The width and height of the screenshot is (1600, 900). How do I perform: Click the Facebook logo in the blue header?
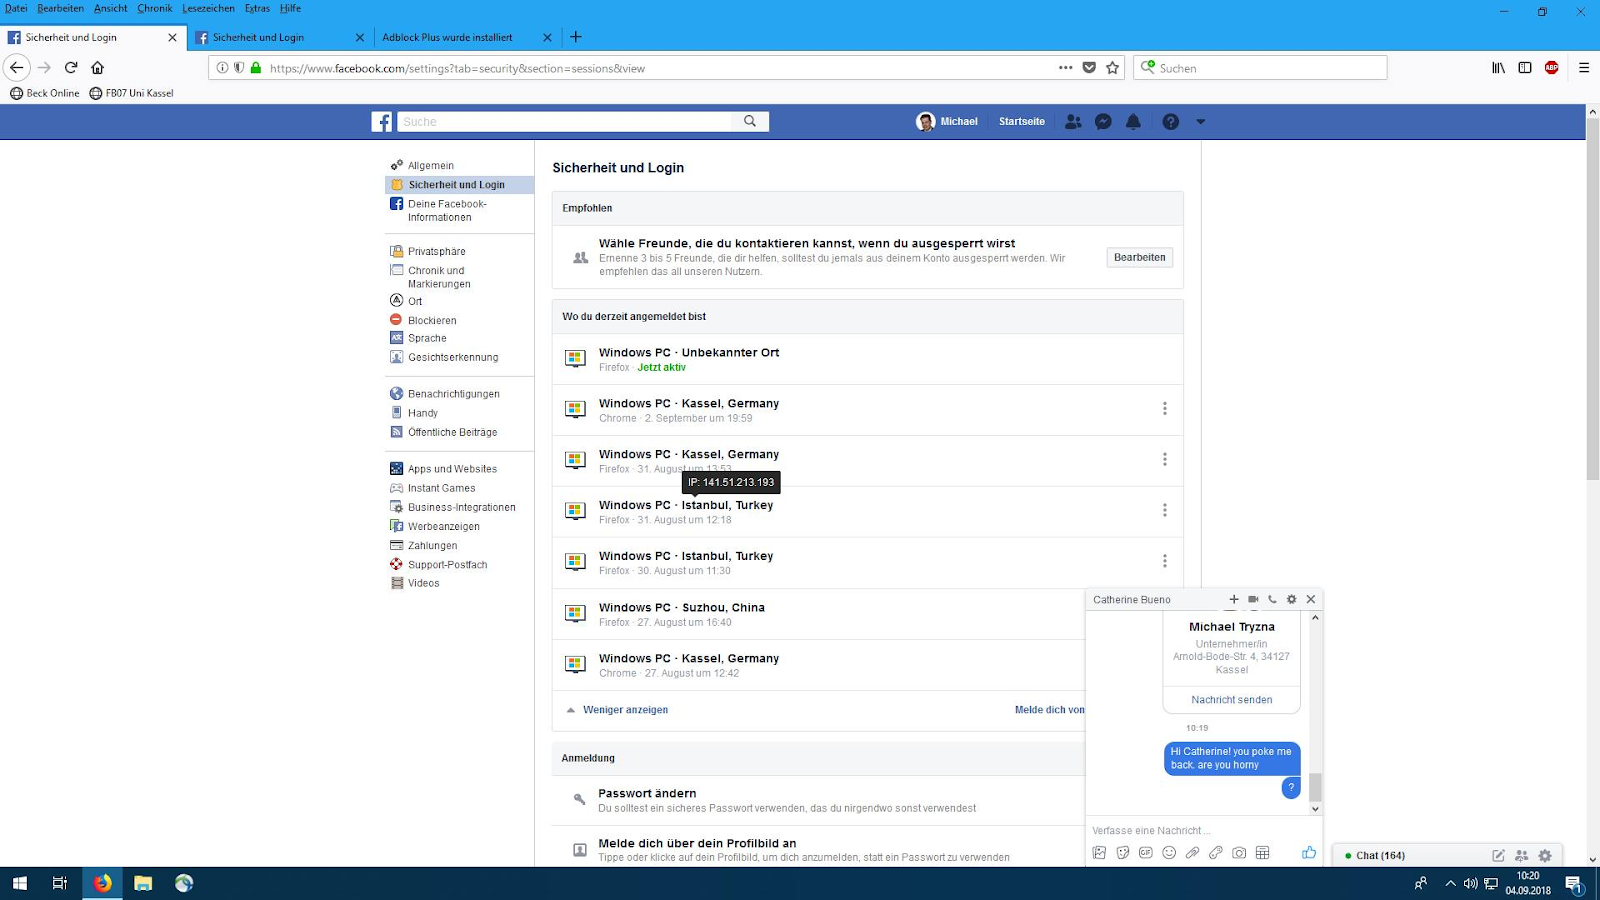pos(381,122)
